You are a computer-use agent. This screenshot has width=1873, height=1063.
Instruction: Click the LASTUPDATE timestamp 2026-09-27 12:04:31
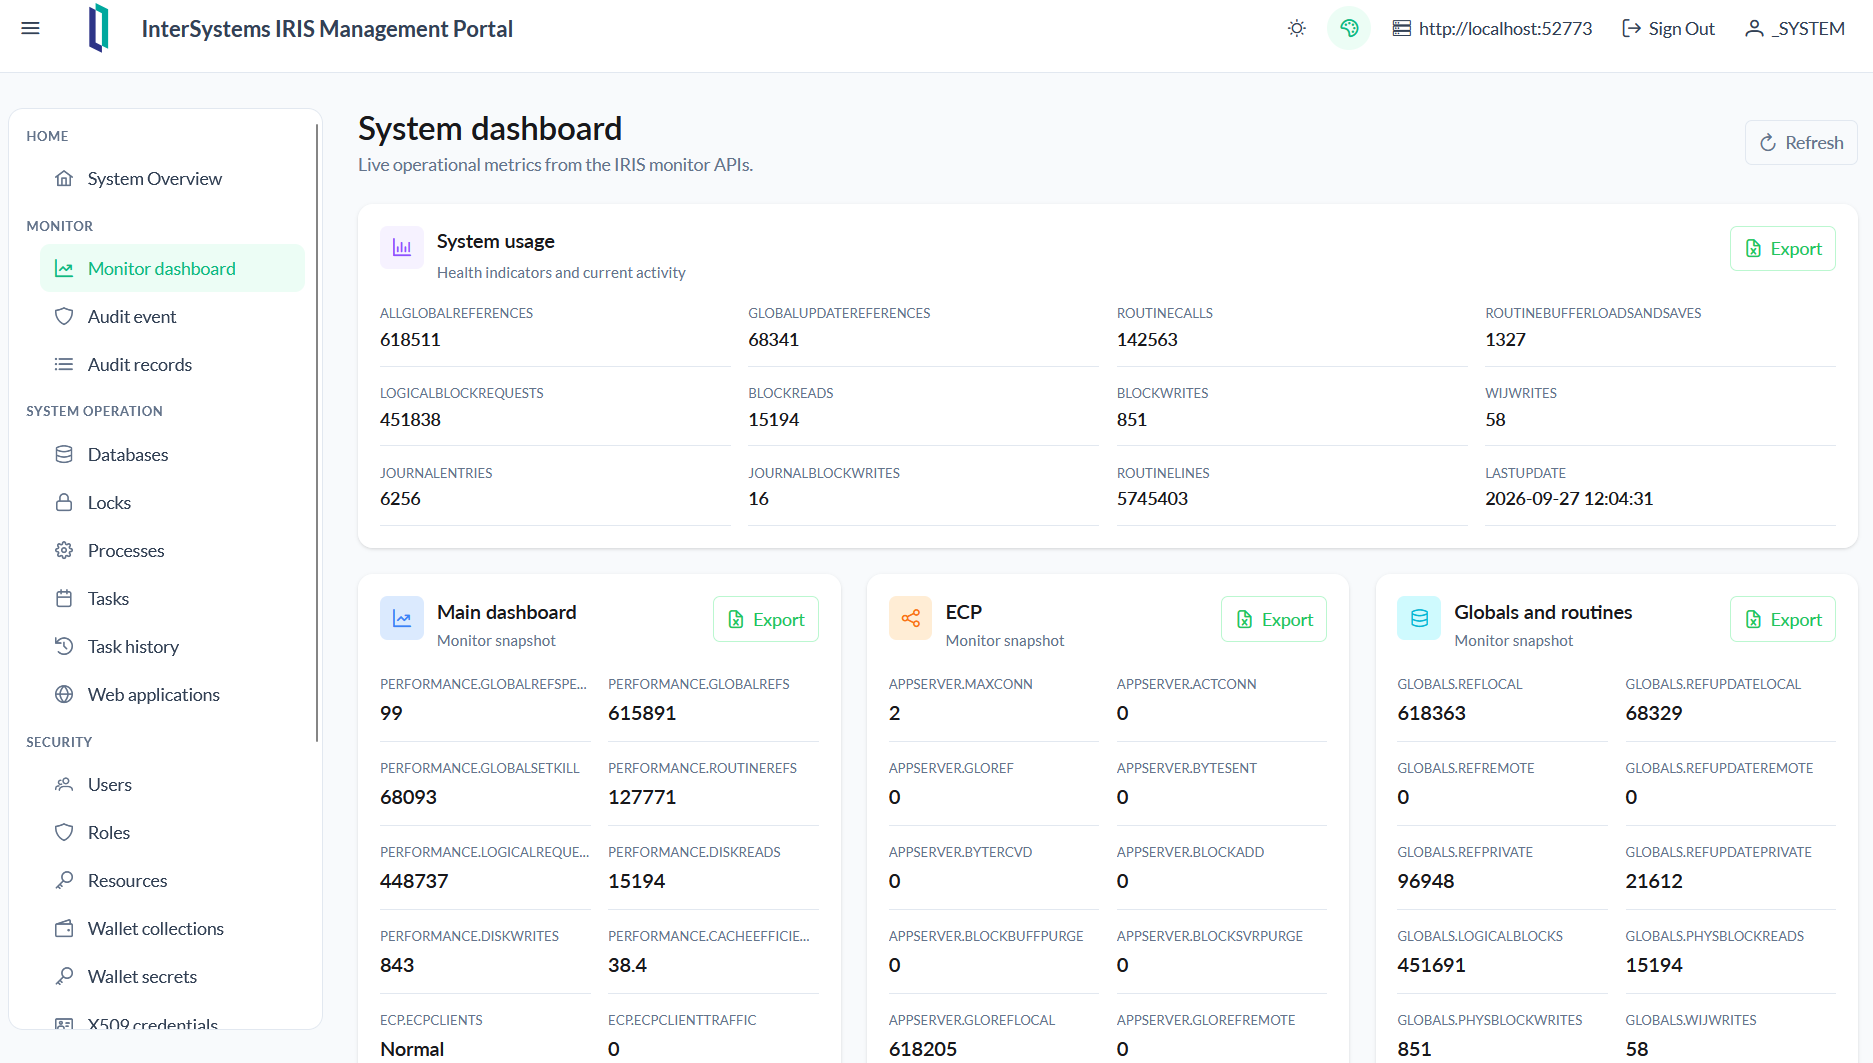pyautogui.click(x=1569, y=498)
